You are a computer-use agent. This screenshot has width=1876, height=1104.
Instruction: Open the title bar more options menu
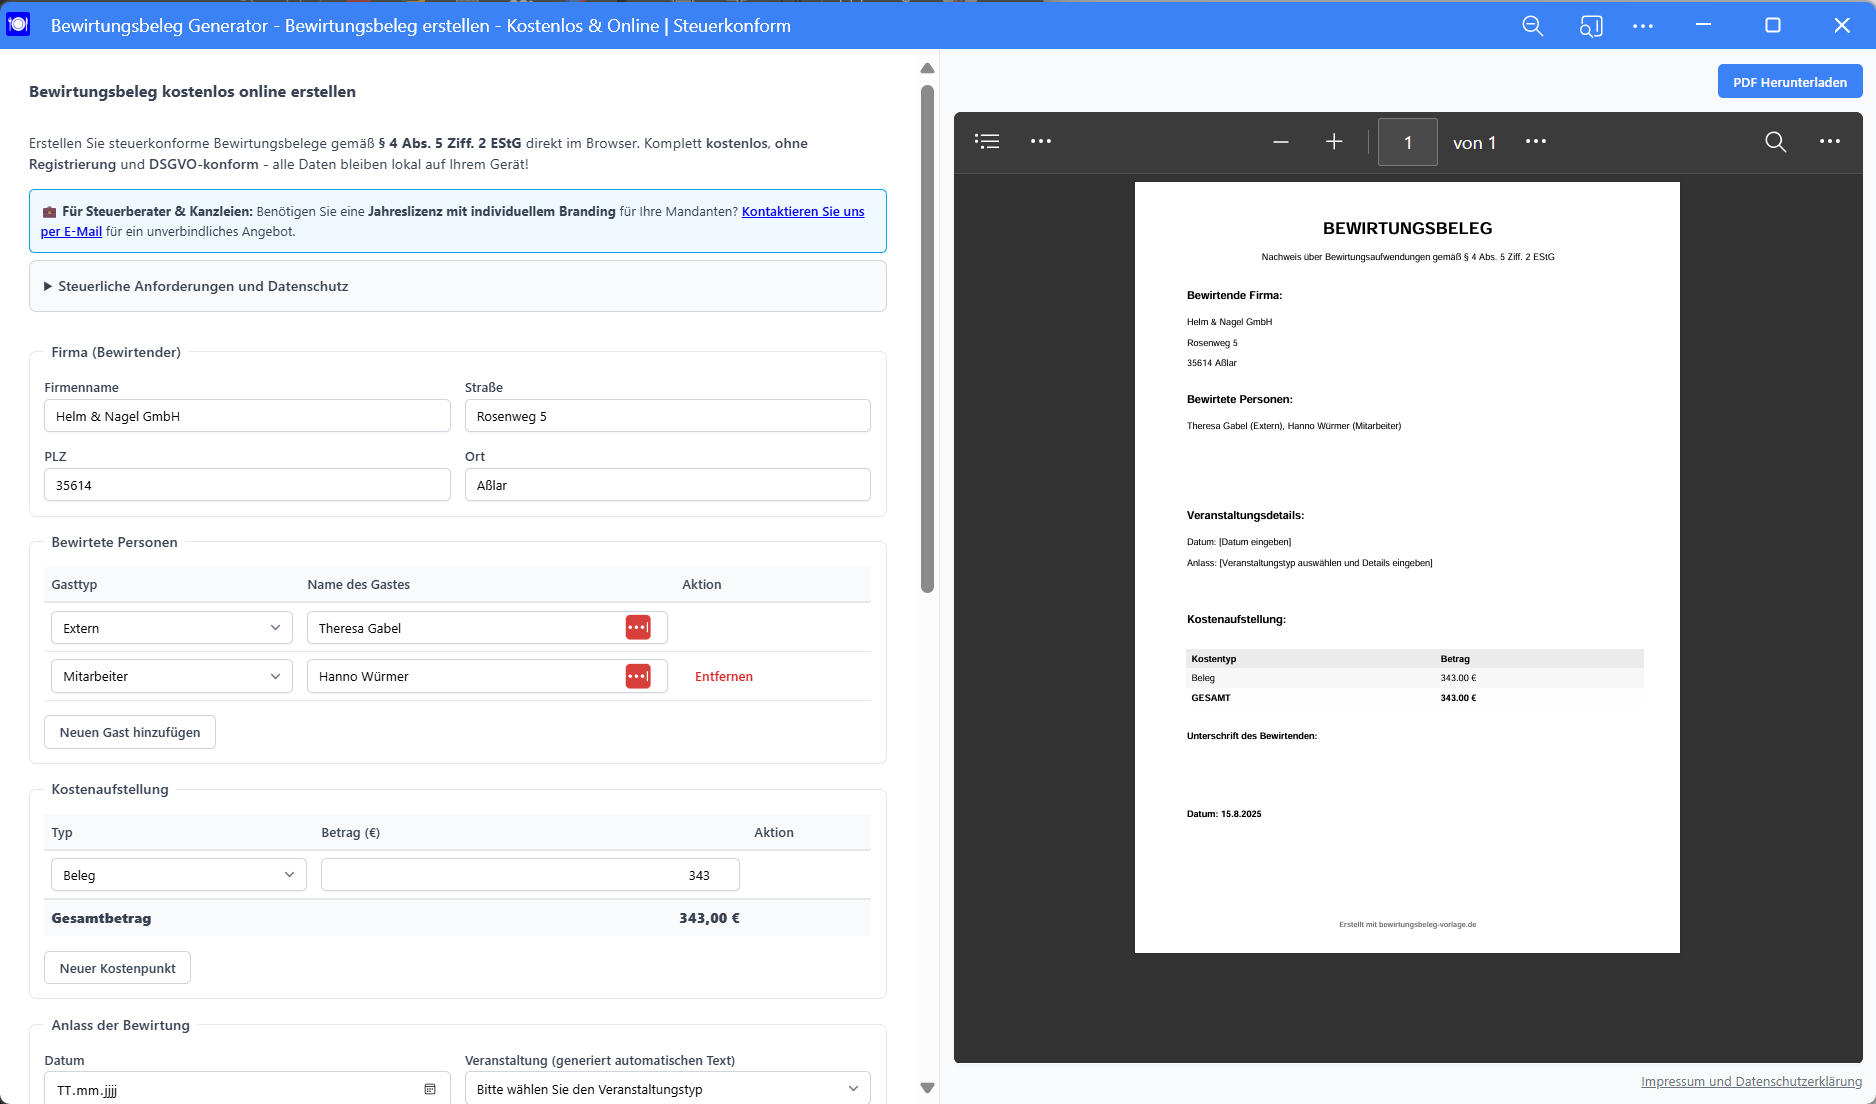tap(1643, 26)
